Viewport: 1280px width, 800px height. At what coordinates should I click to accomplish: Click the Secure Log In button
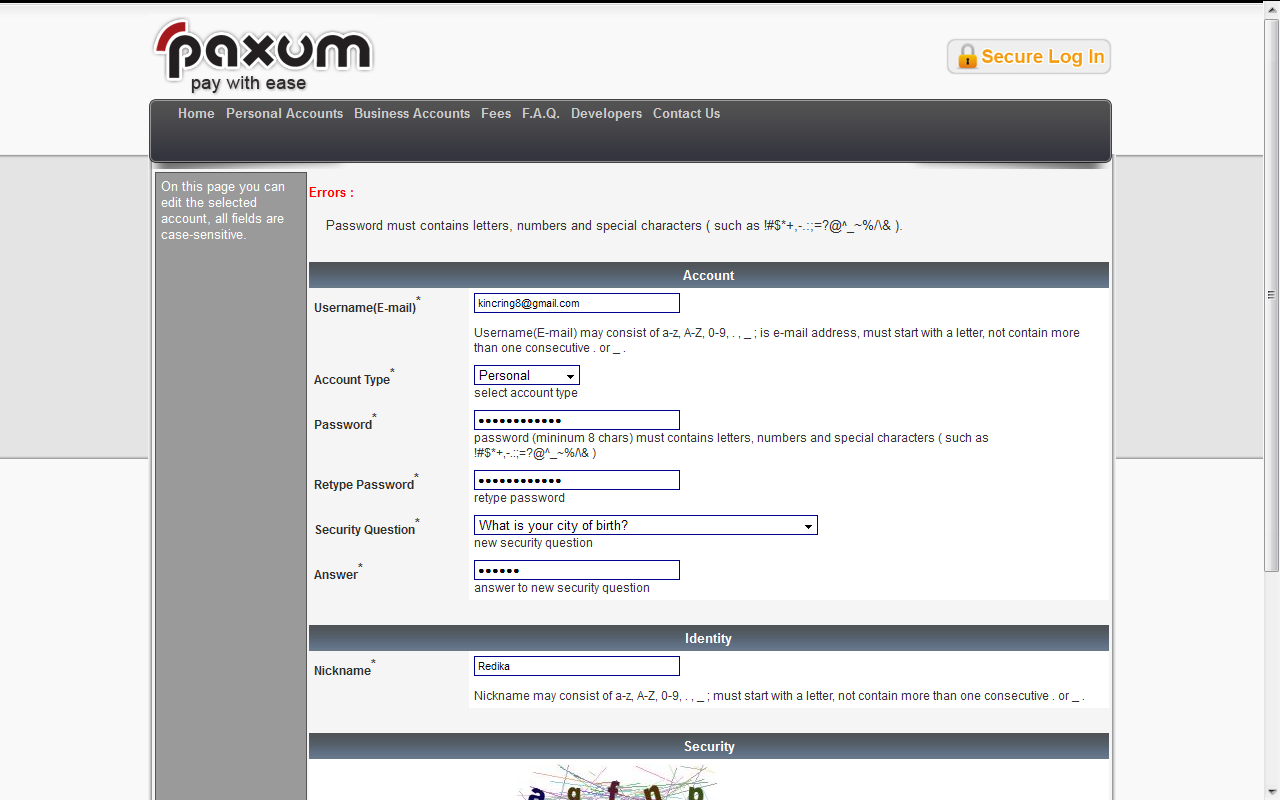tap(1028, 56)
